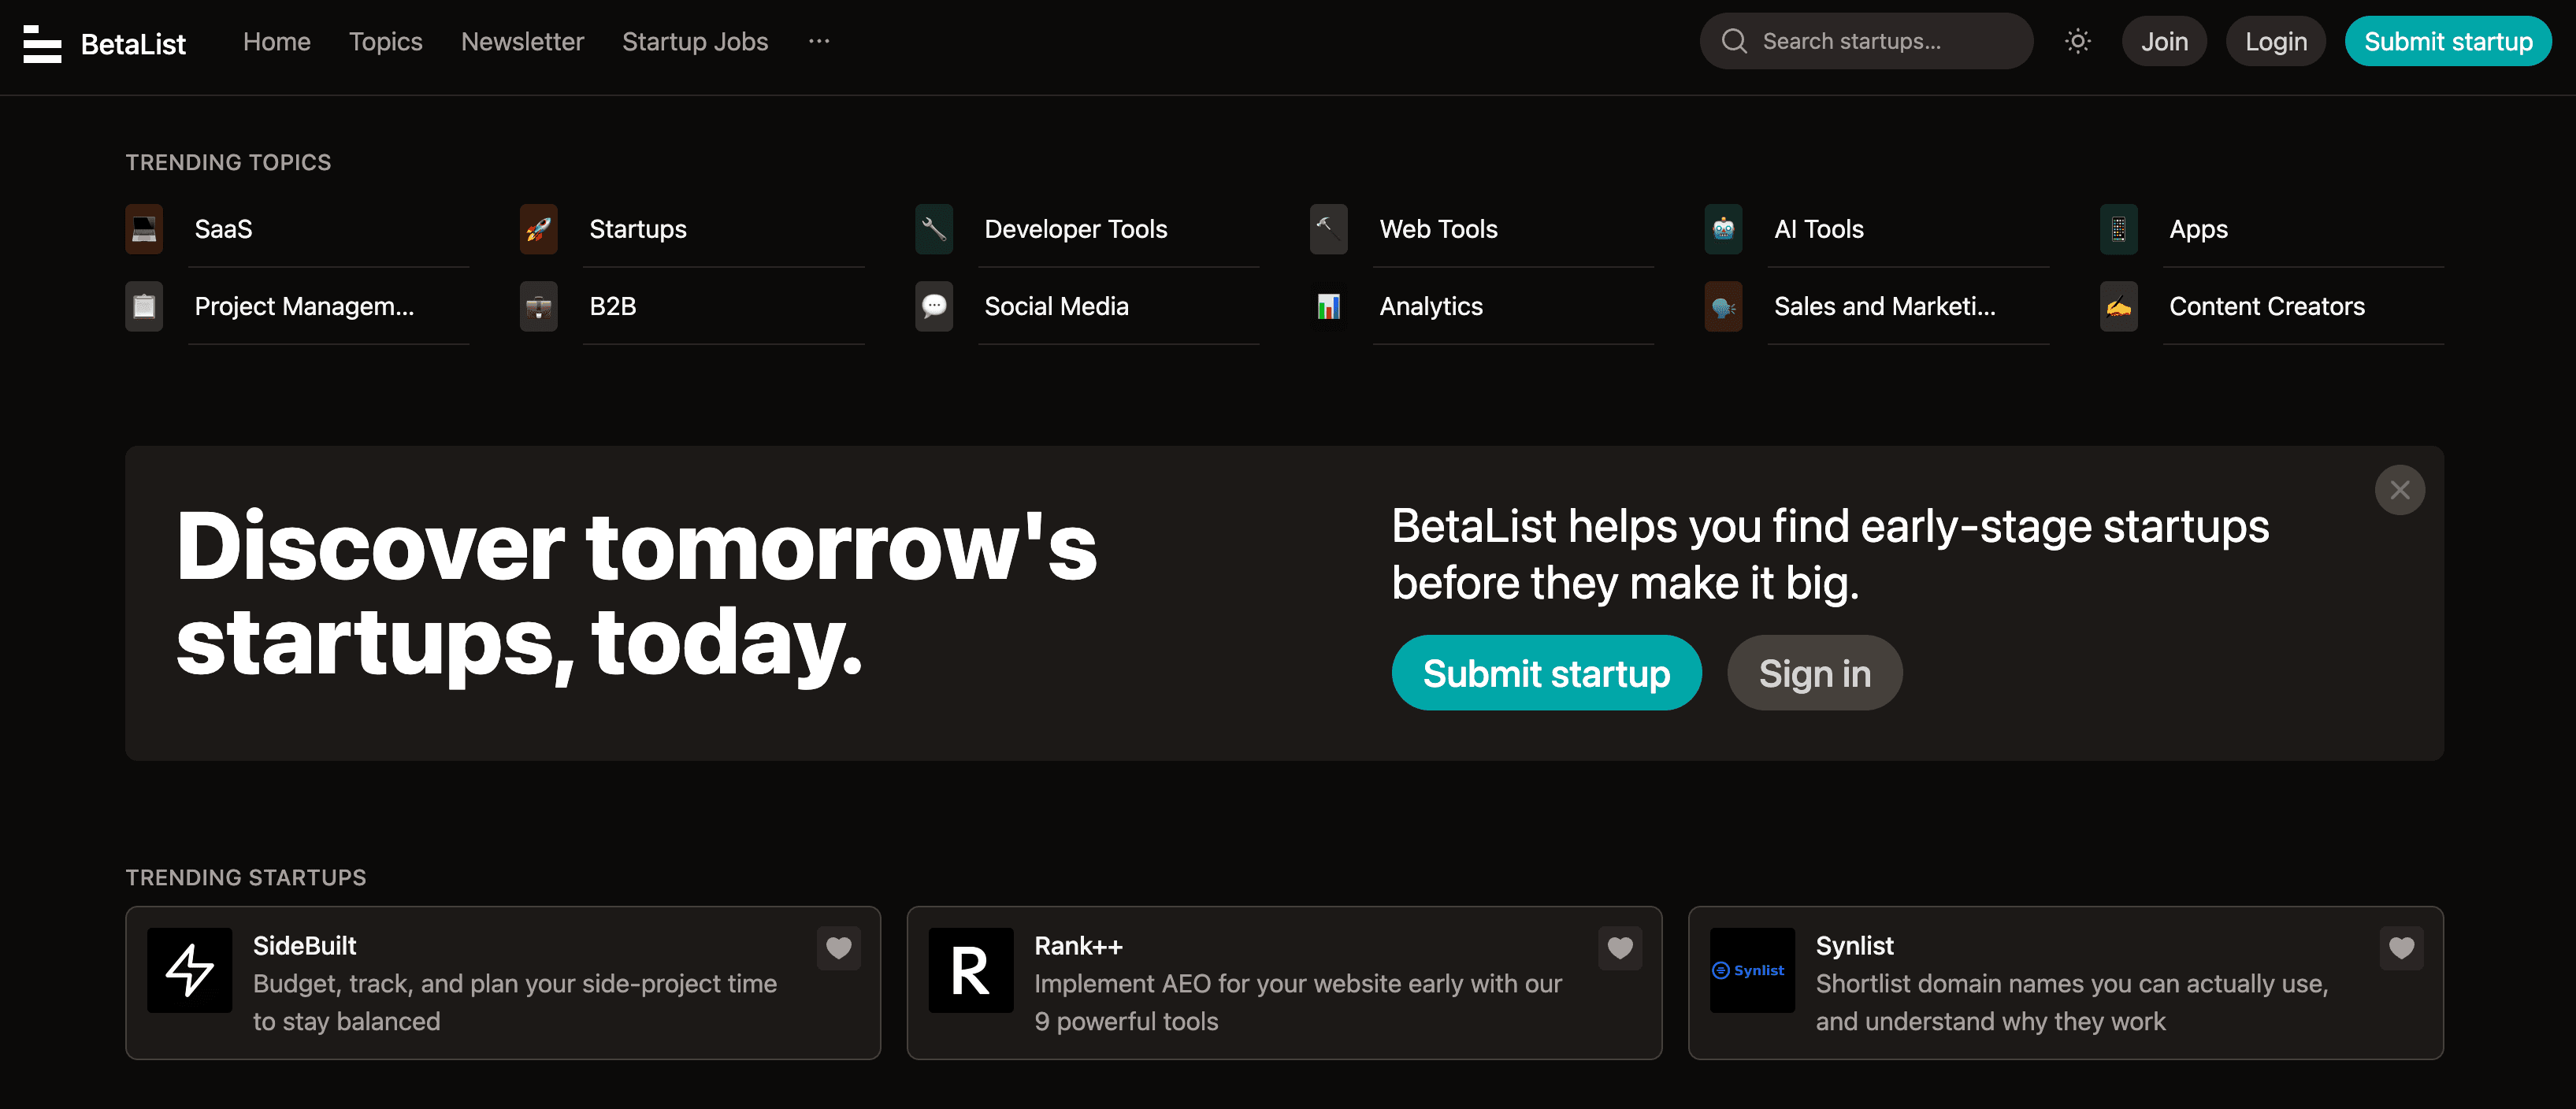Open the SaaS topic link
Image resolution: width=2576 pixels, height=1109 pixels.
coord(223,229)
